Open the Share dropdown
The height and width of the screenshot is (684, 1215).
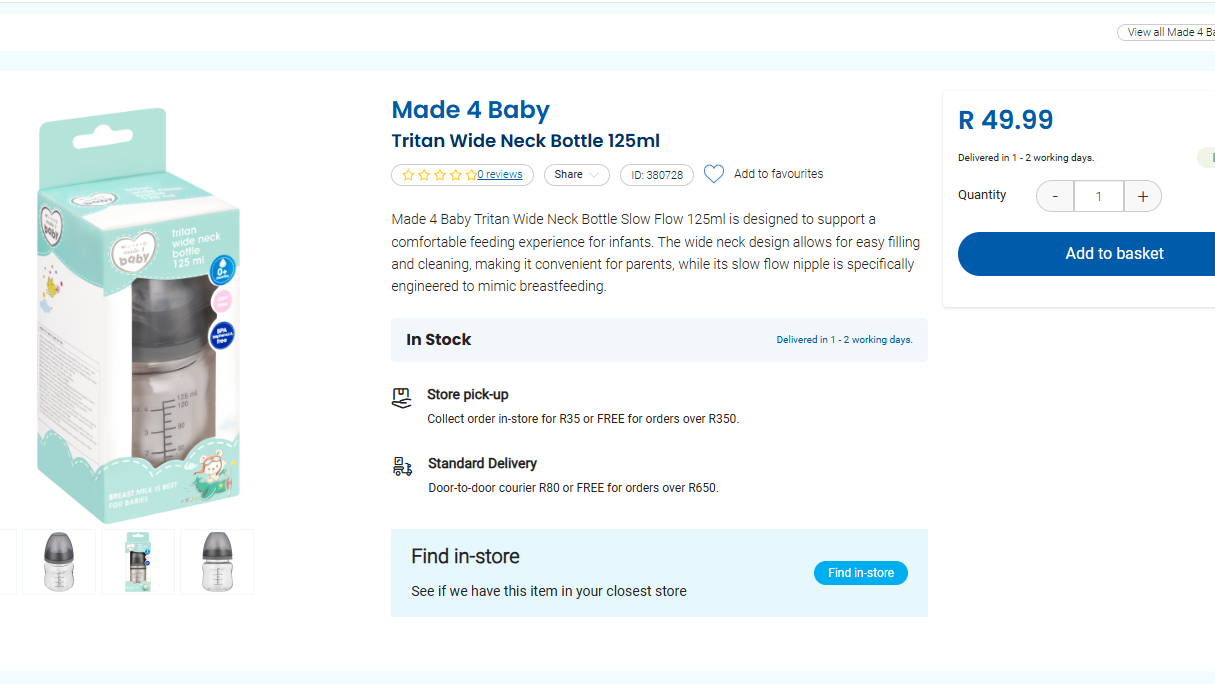coord(576,175)
